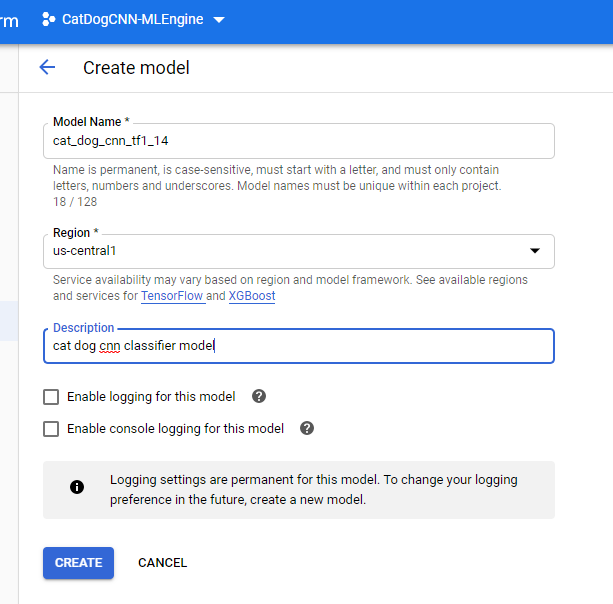This screenshot has height=604, width=613.
Task: Expand the CatDogCNN-MLEngine project dropdown arrow
Action: coord(219,20)
